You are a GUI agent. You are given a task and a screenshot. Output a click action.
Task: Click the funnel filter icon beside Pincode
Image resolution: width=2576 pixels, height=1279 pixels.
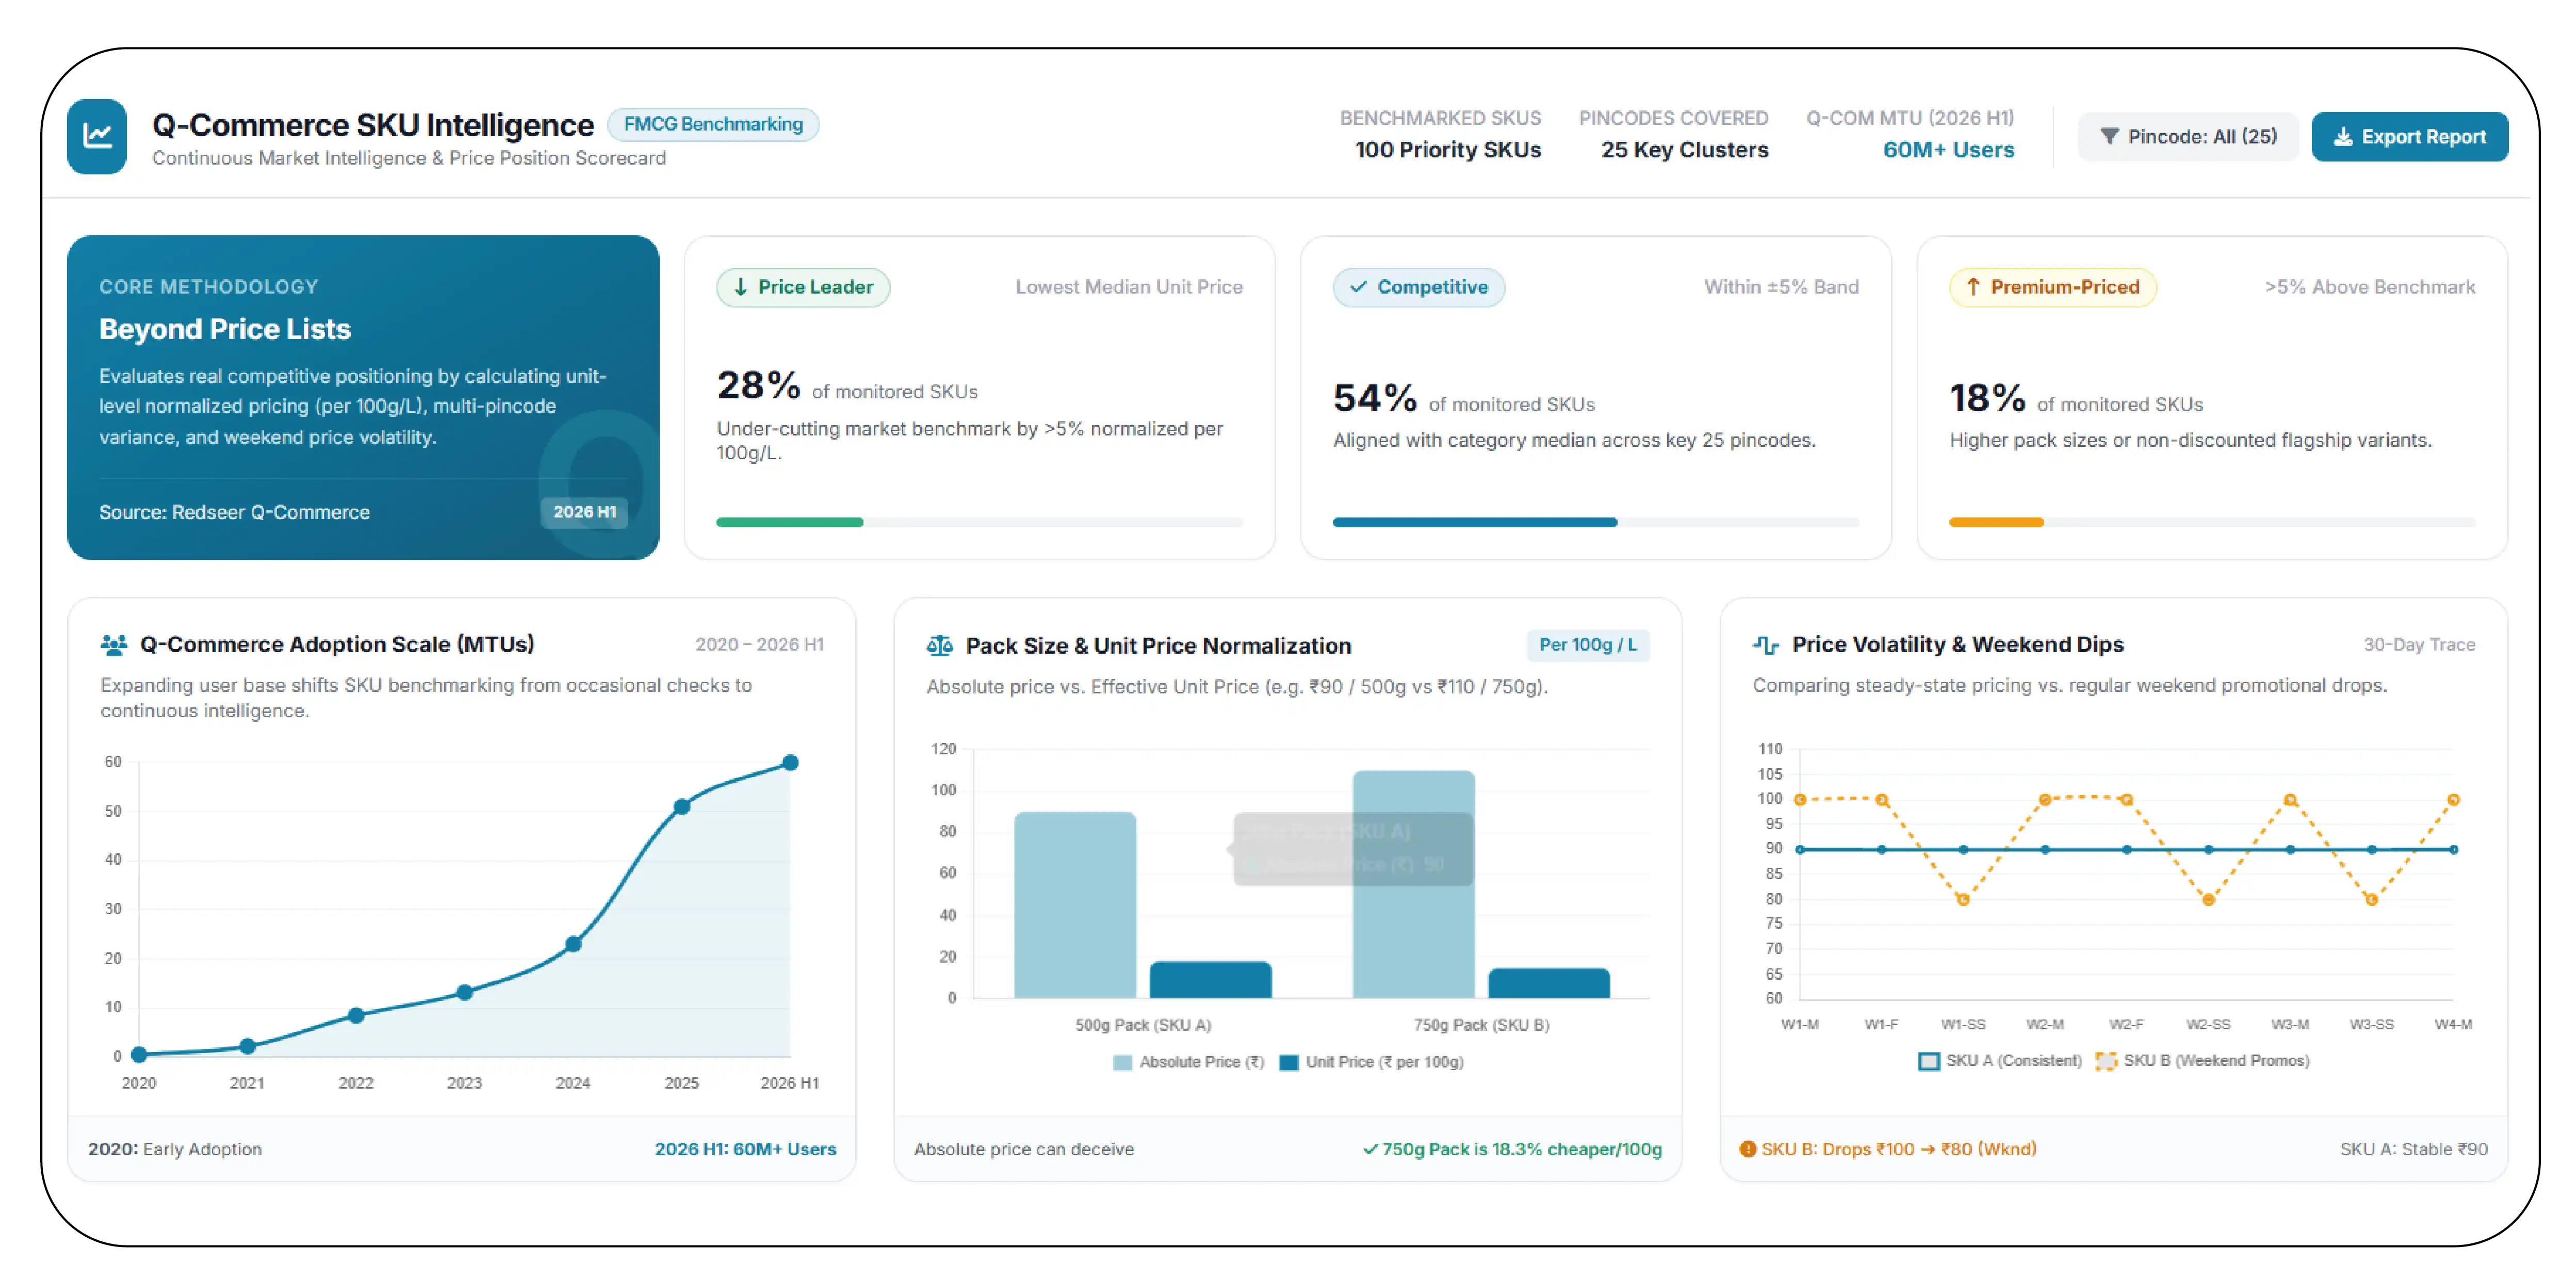point(2109,136)
